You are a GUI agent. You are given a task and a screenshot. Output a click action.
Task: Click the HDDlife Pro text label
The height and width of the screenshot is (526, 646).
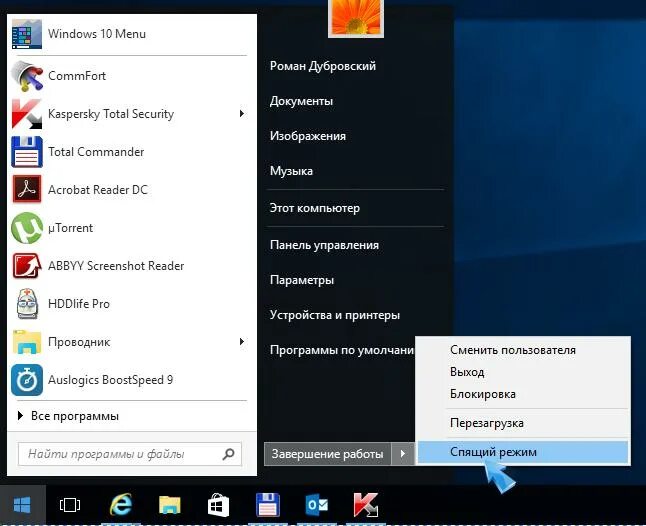(x=79, y=304)
